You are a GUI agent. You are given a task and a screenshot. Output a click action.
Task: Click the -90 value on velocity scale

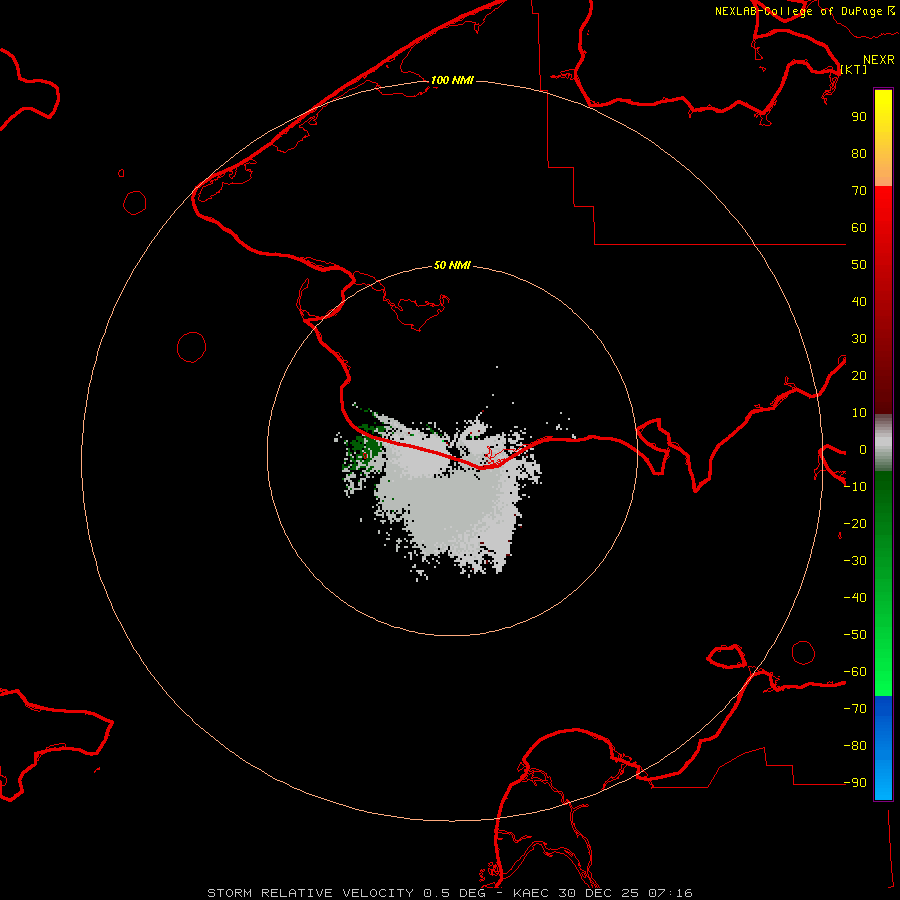coord(855,782)
